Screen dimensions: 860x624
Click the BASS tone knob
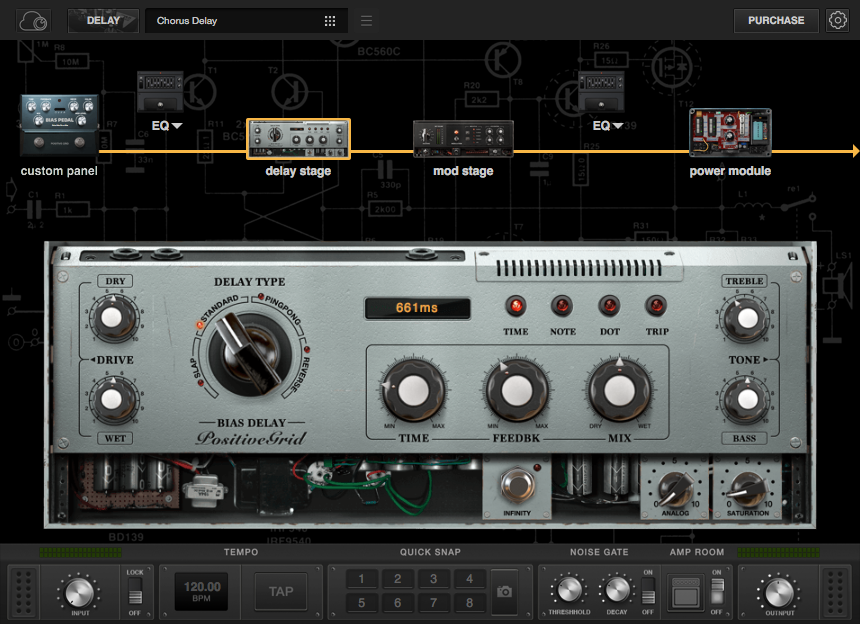(747, 399)
